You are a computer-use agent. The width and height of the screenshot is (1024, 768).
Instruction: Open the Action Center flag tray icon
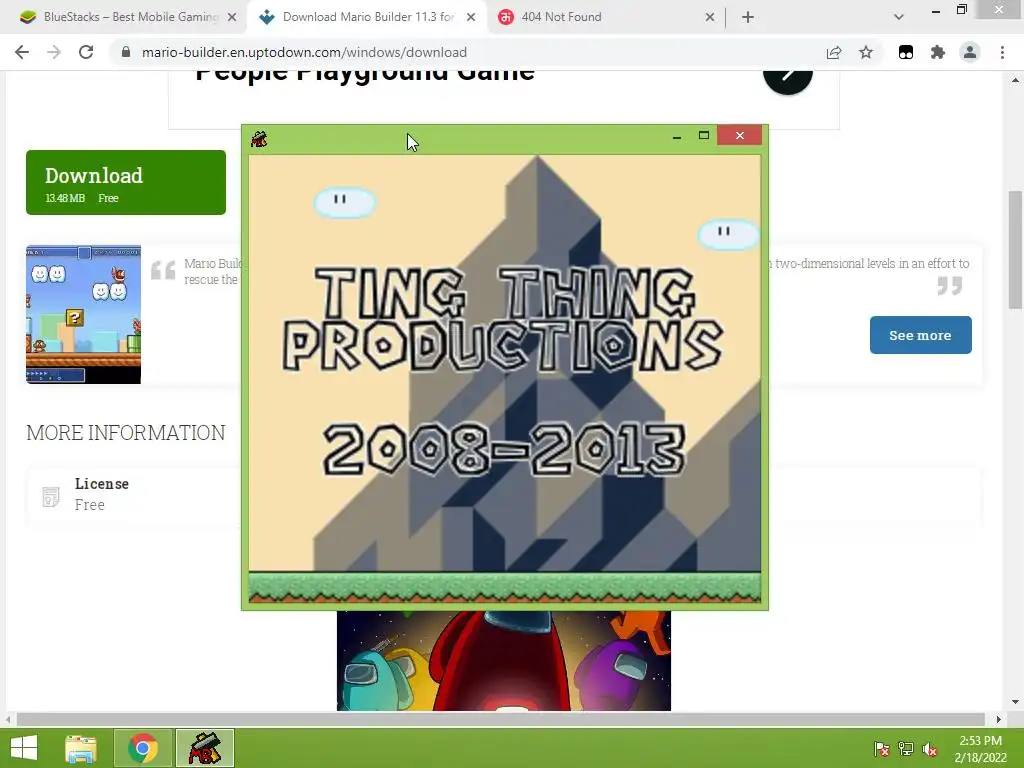(x=882, y=749)
